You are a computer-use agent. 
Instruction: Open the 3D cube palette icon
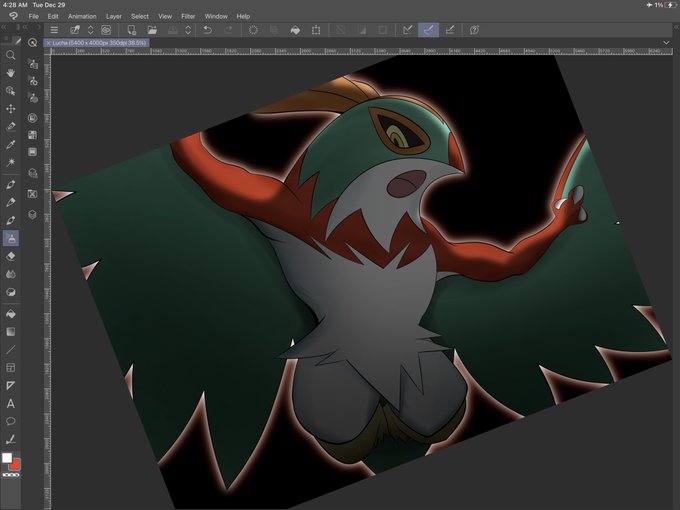point(33,215)
